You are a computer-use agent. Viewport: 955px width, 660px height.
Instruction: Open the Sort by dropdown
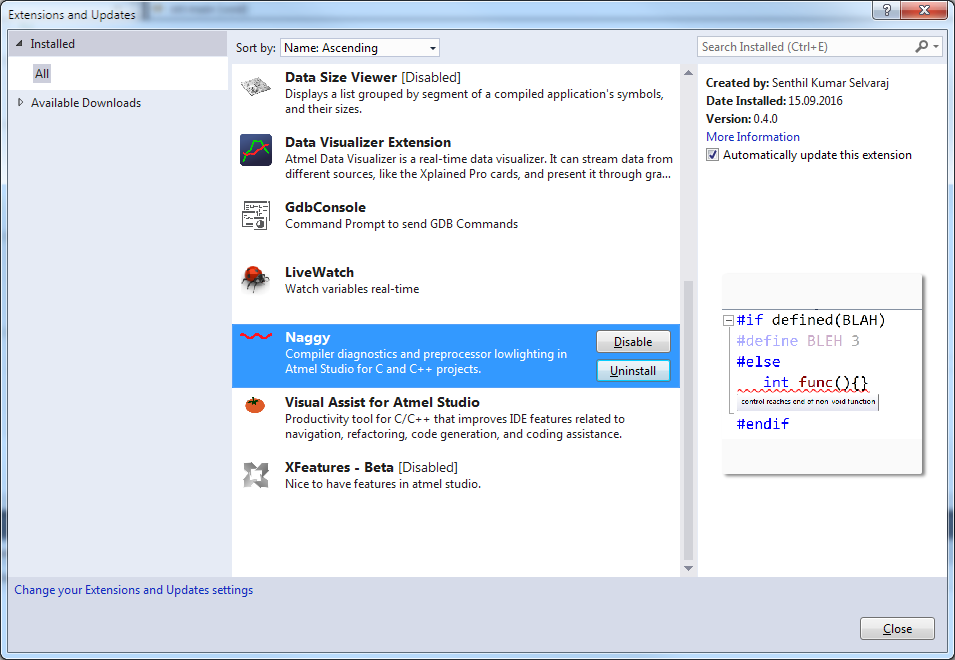coord(359,47)
